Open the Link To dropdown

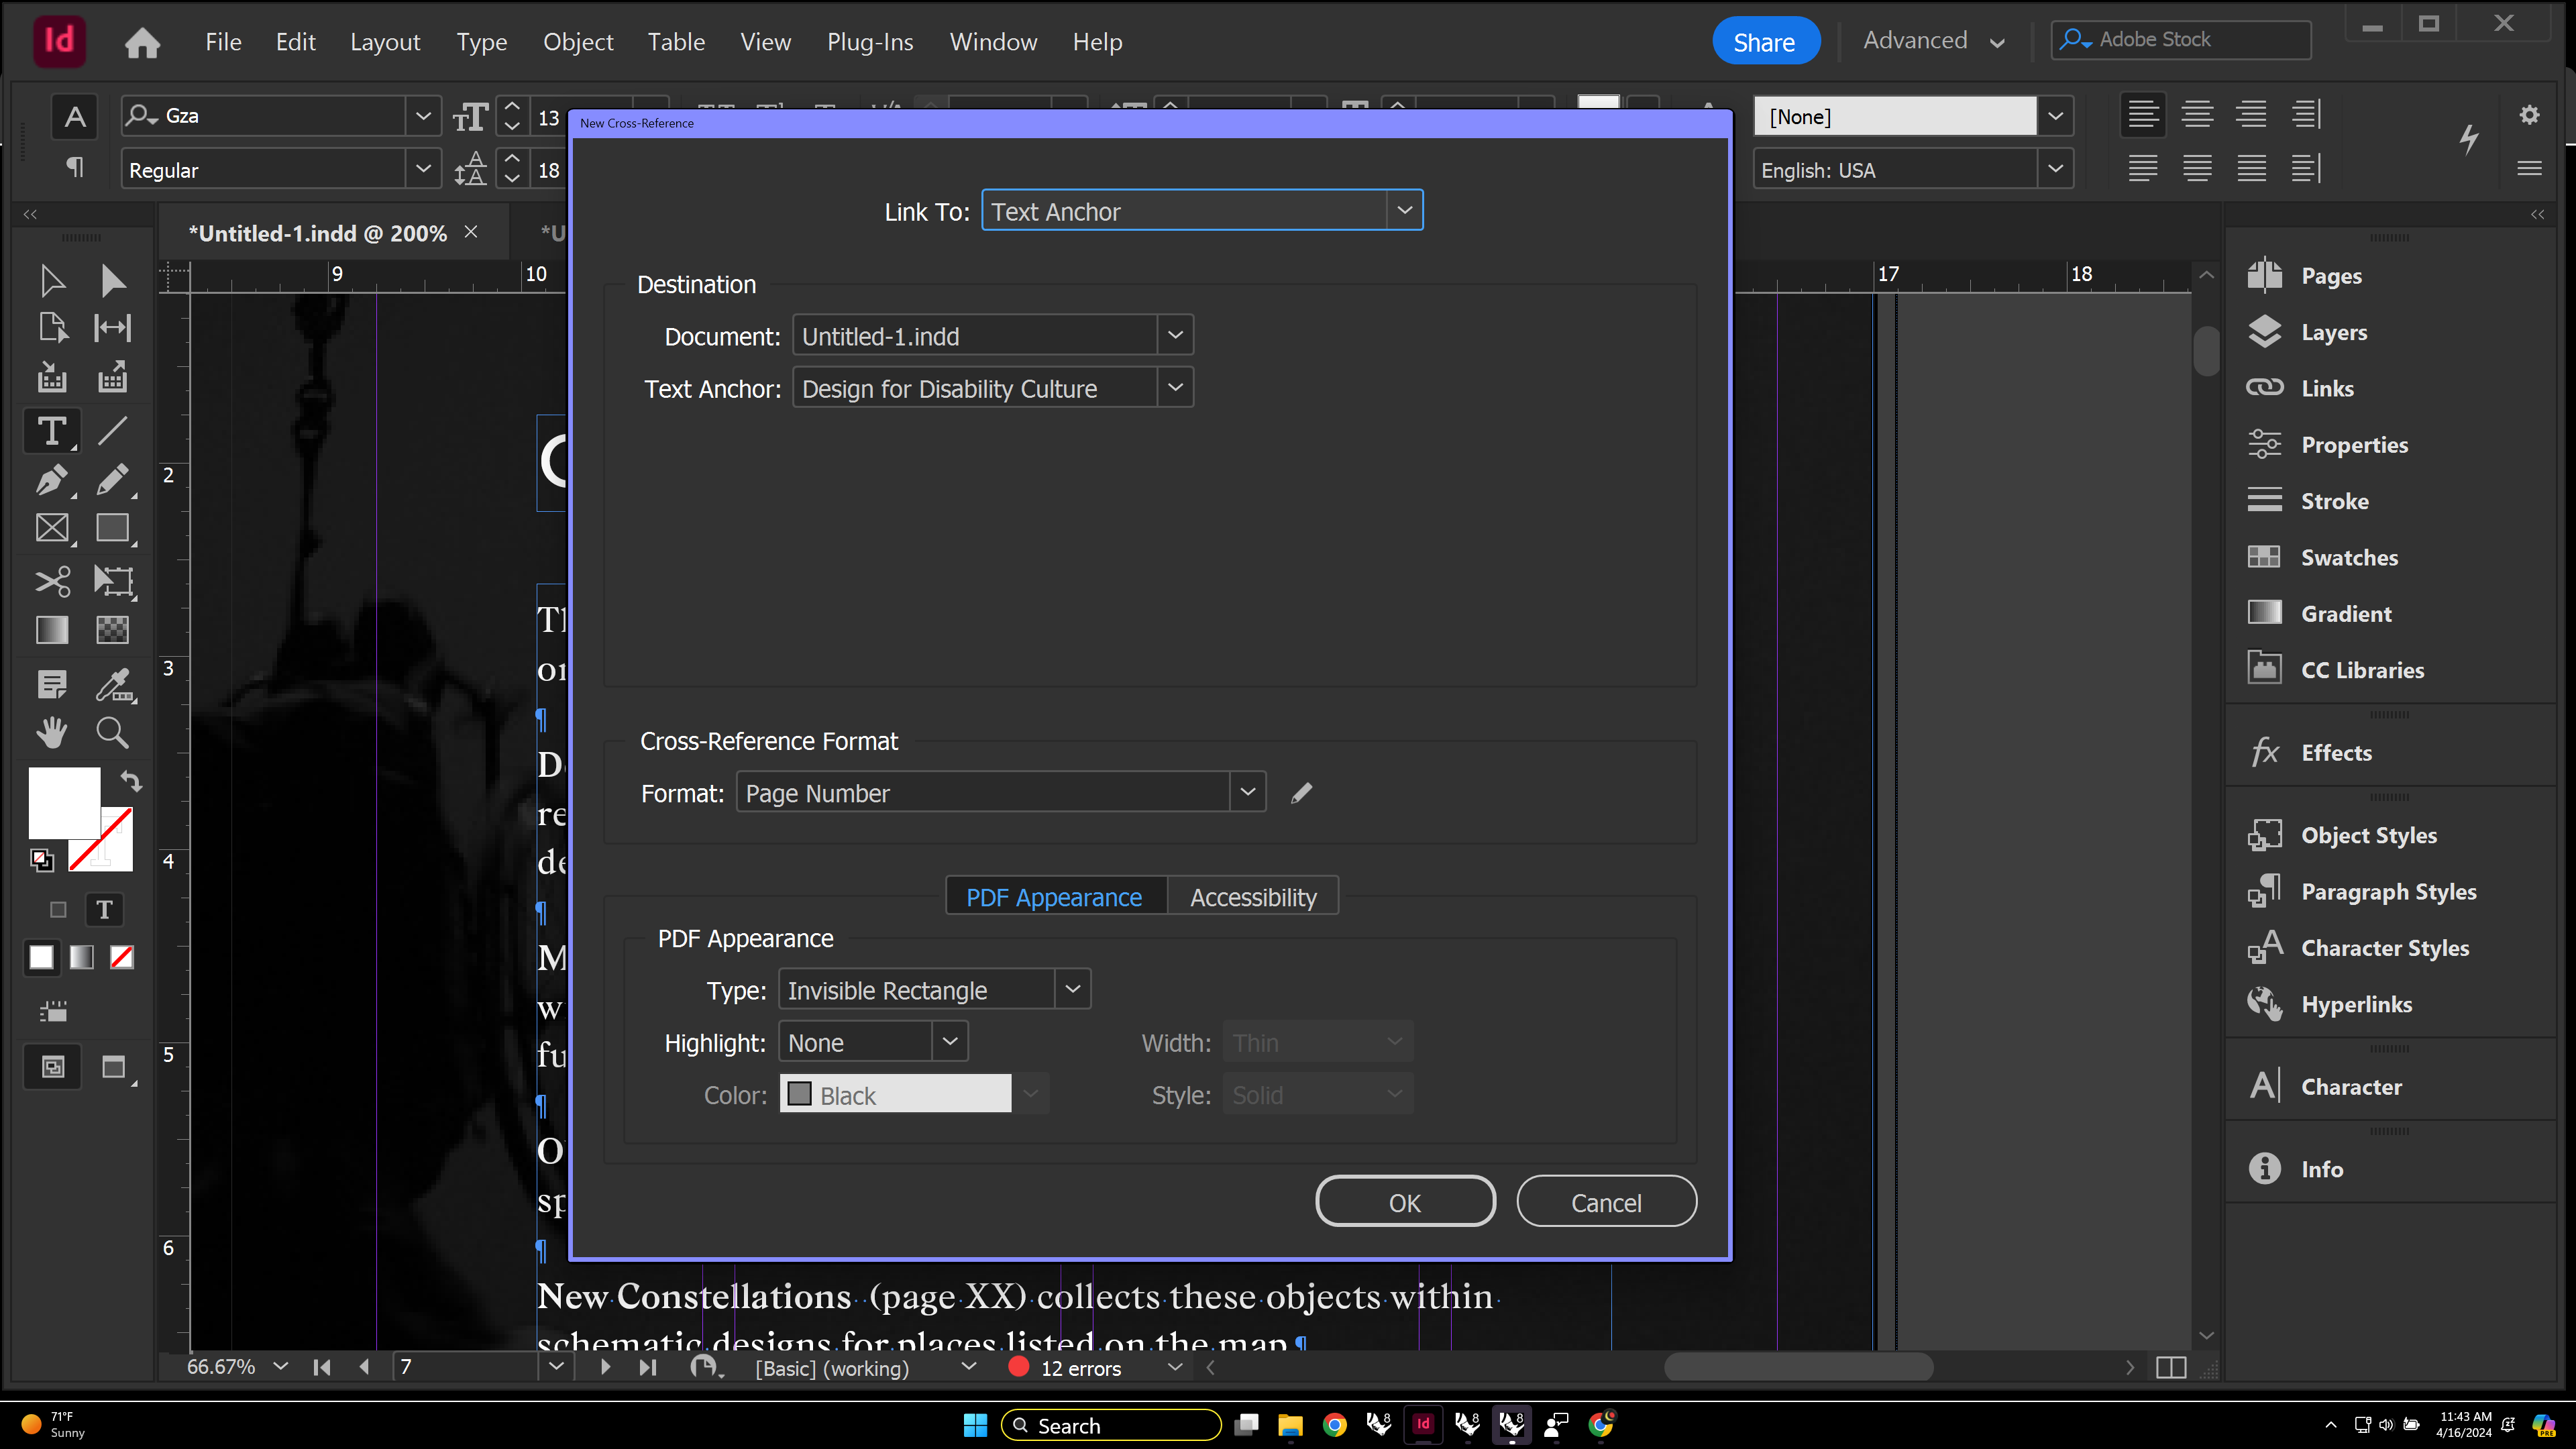1405,210
